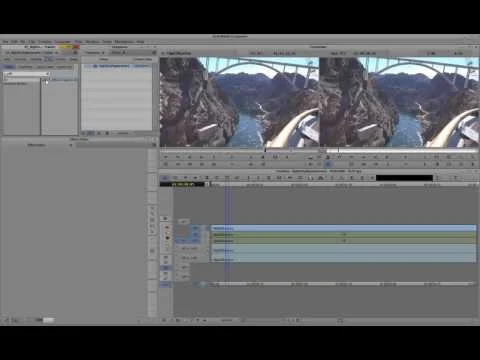Open the Marketplace menu
Image resolution: width=480 pixels, height=360 pixels.
tap(124, 42)
